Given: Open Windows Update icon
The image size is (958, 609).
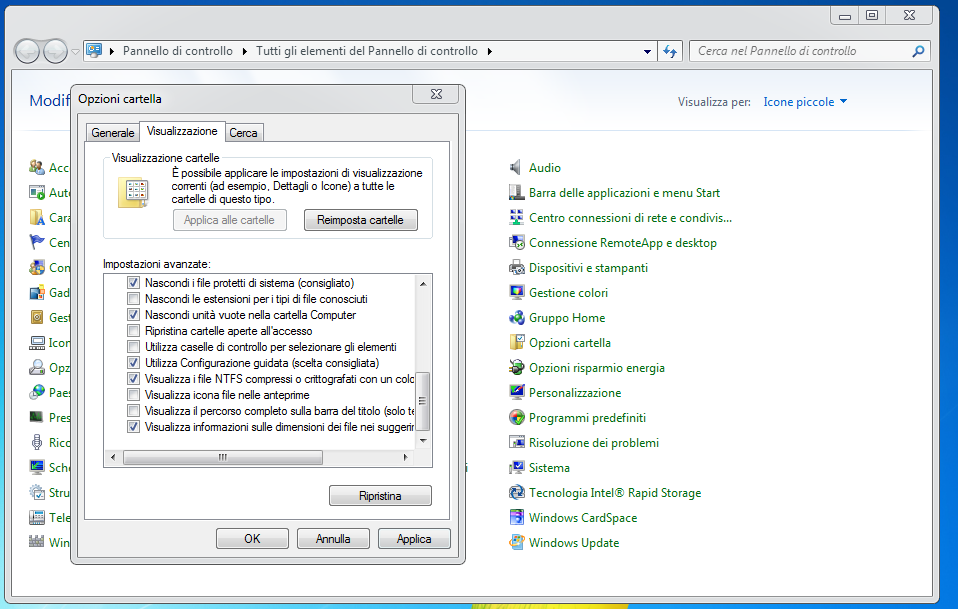Looking at the screenshot, I should point(517,543).
